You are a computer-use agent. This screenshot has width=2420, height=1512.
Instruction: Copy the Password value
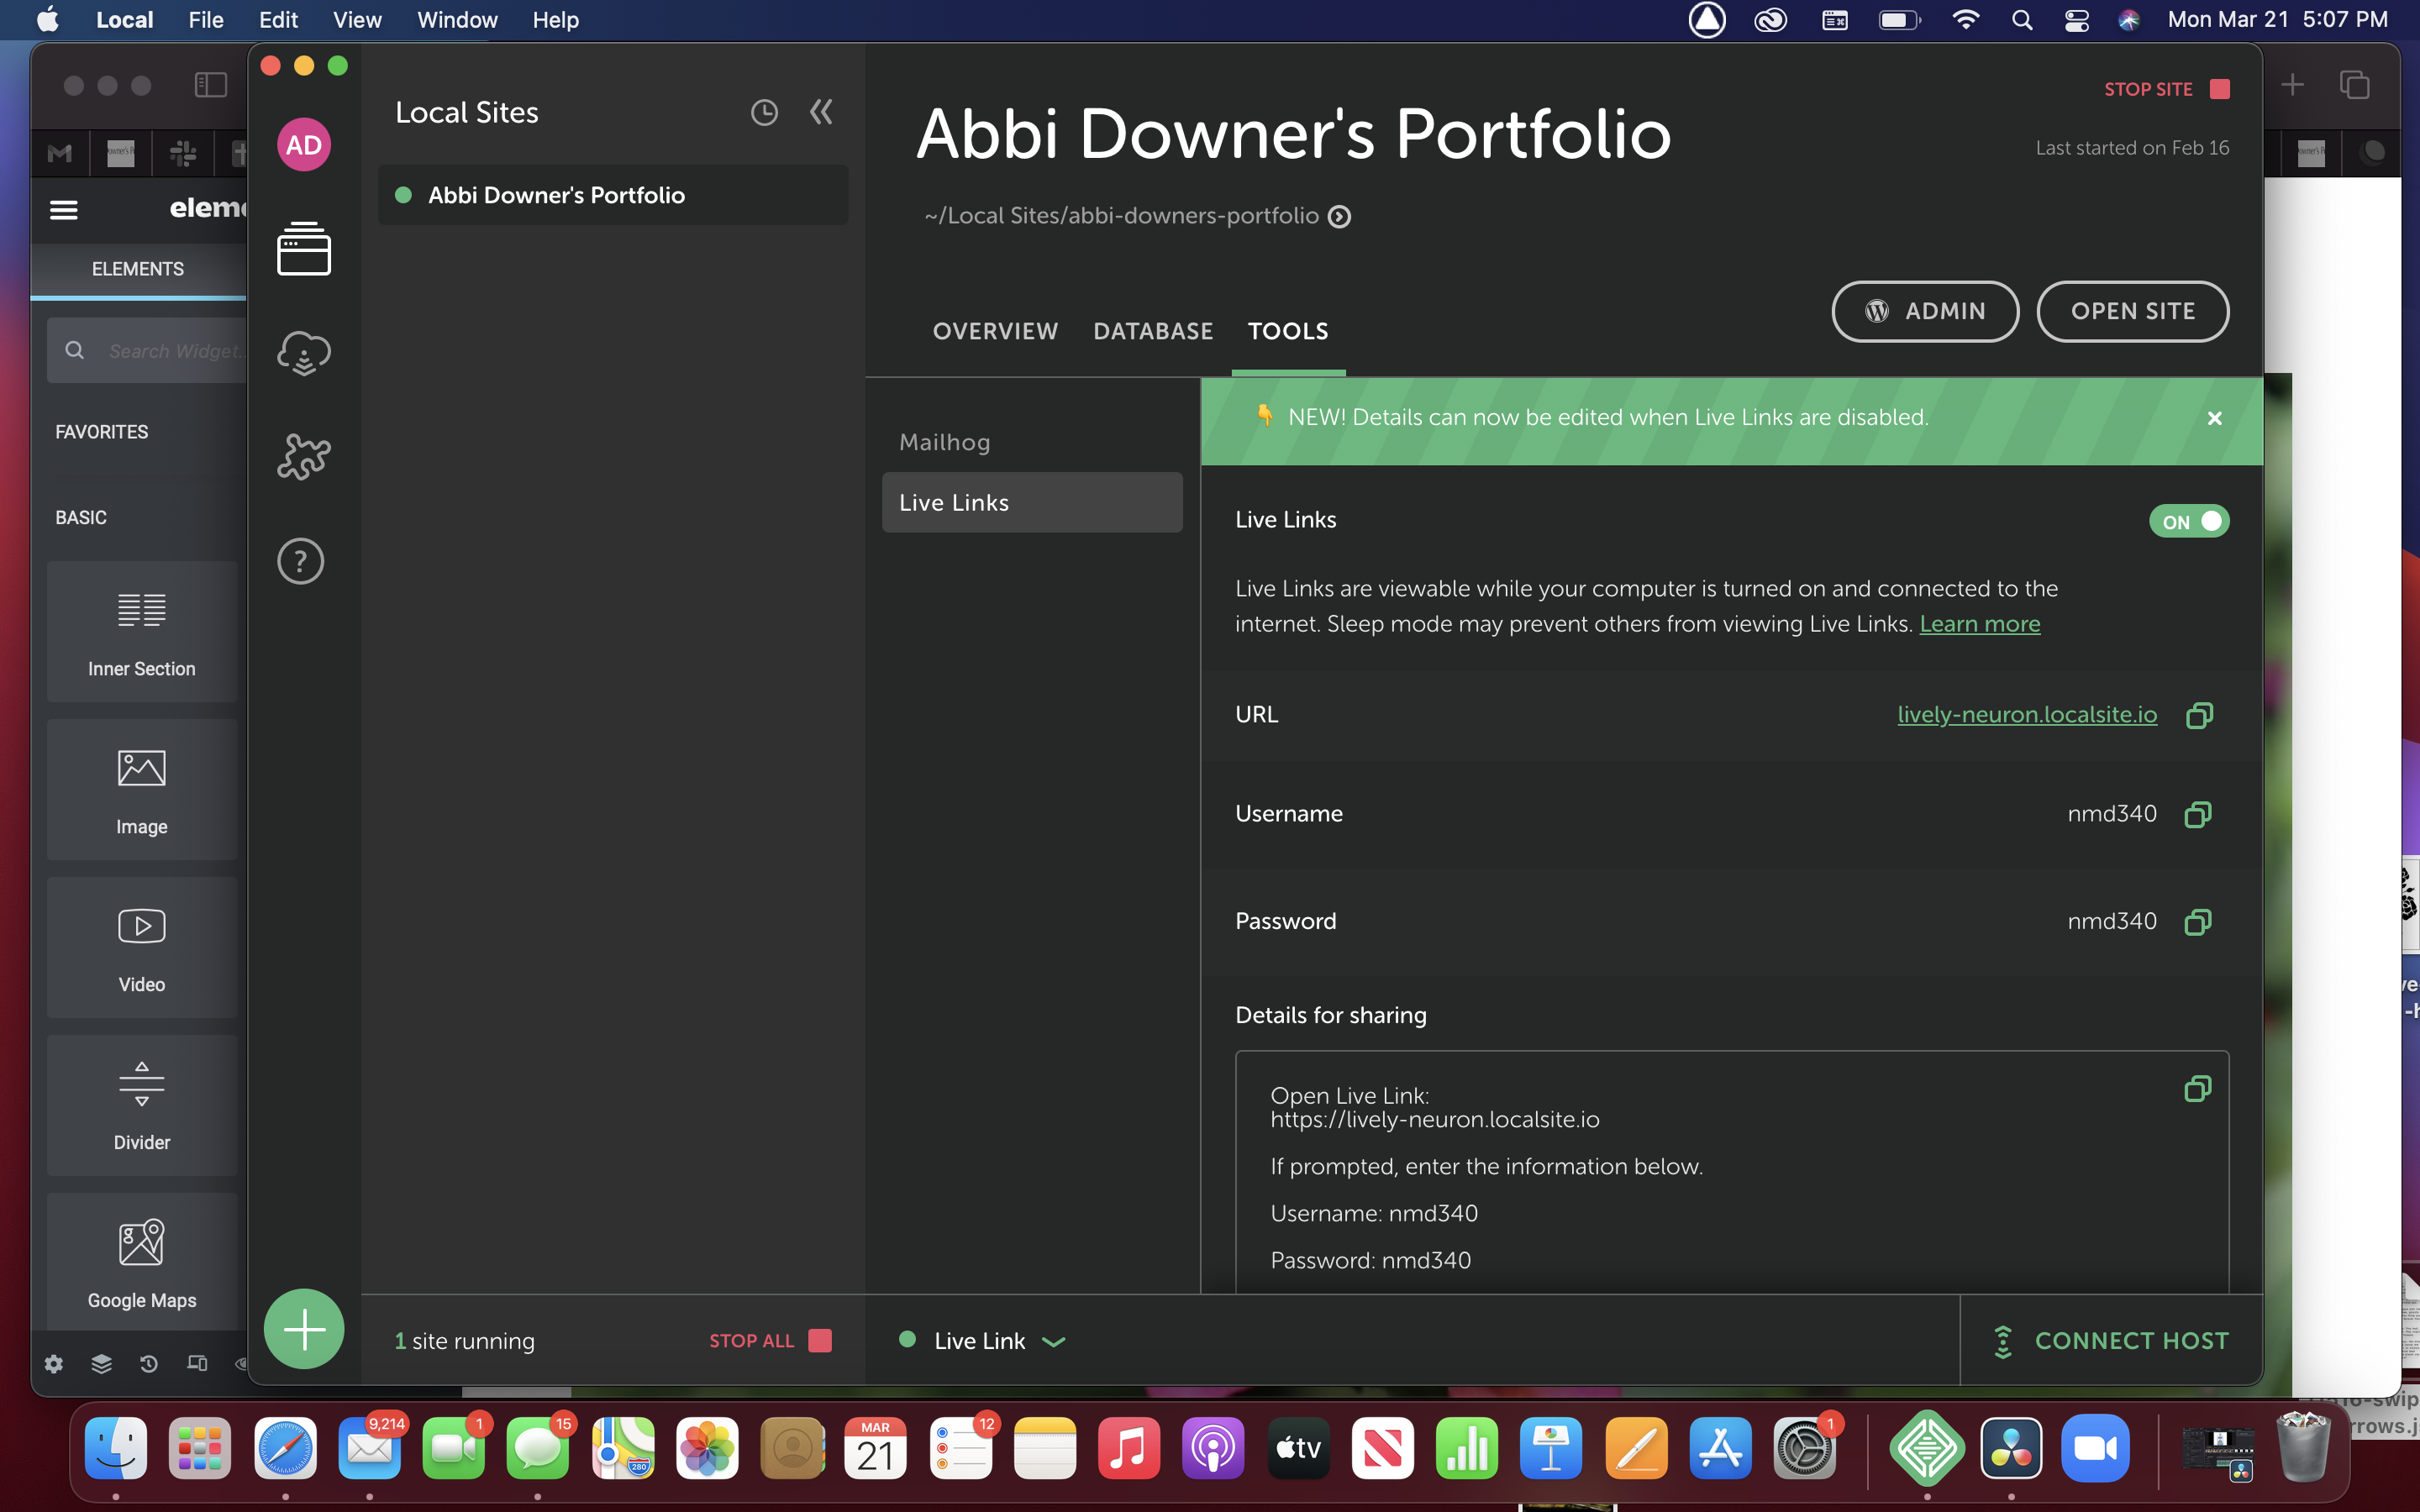[x=2198, y=921]
